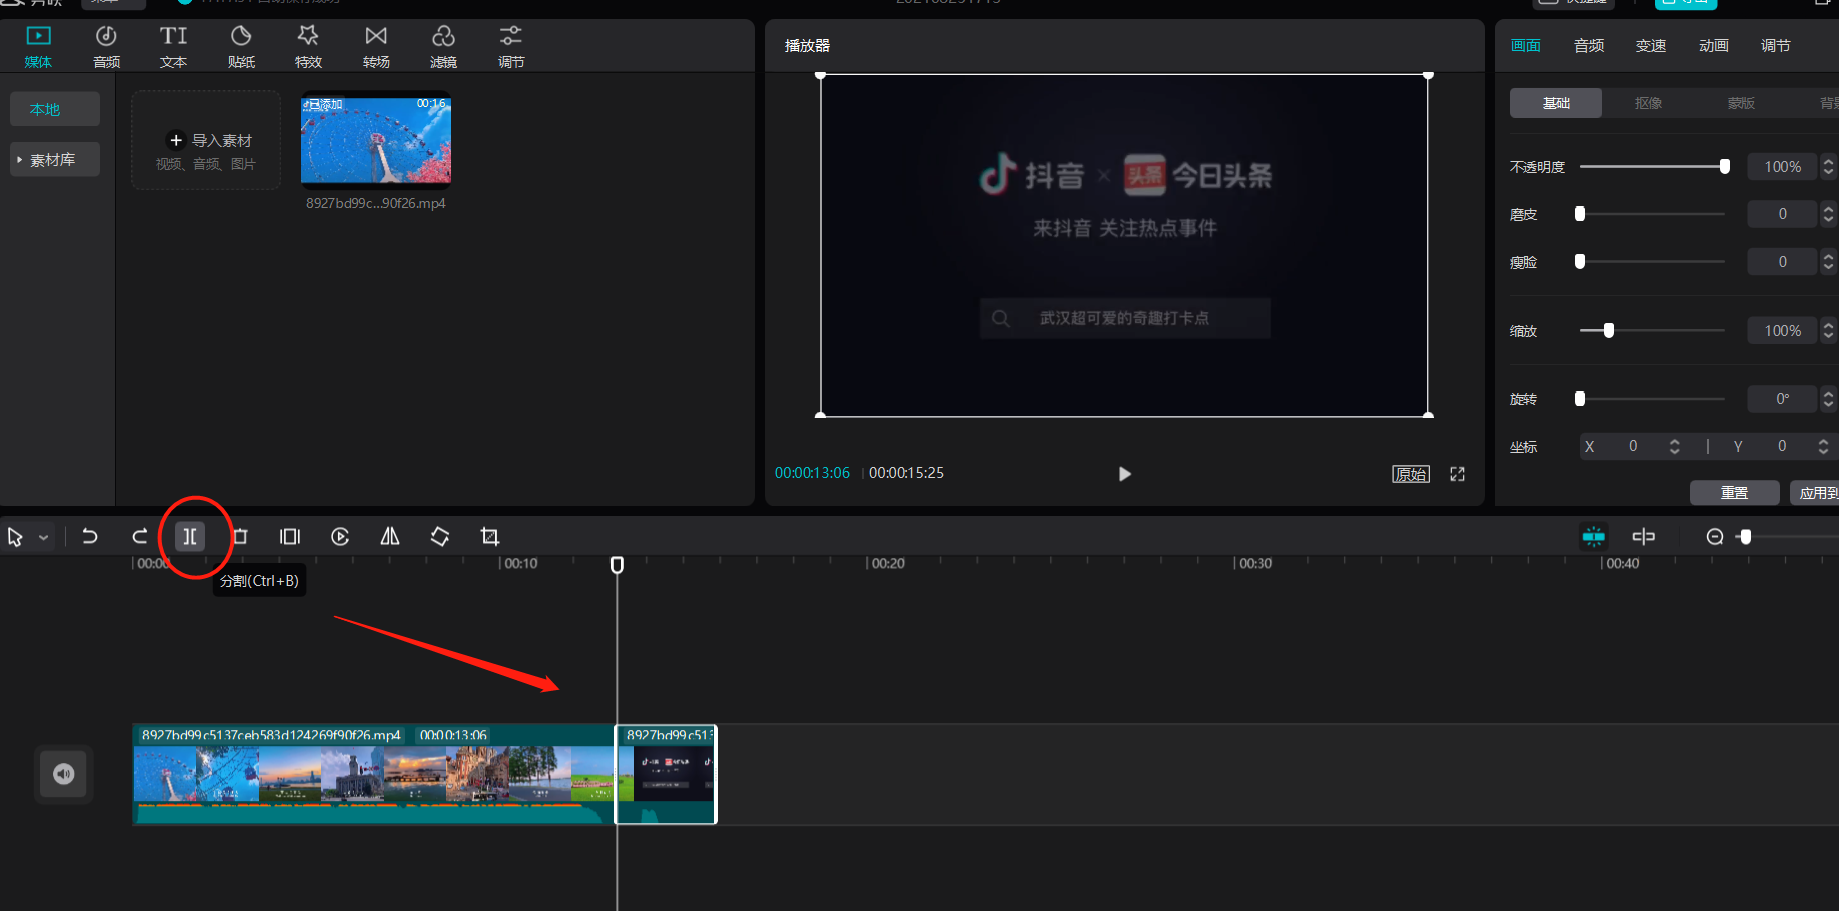The height and width of the screenshot is (911, 1839).
Task: Expand the 素材库 material library
Action: point(55,159)
